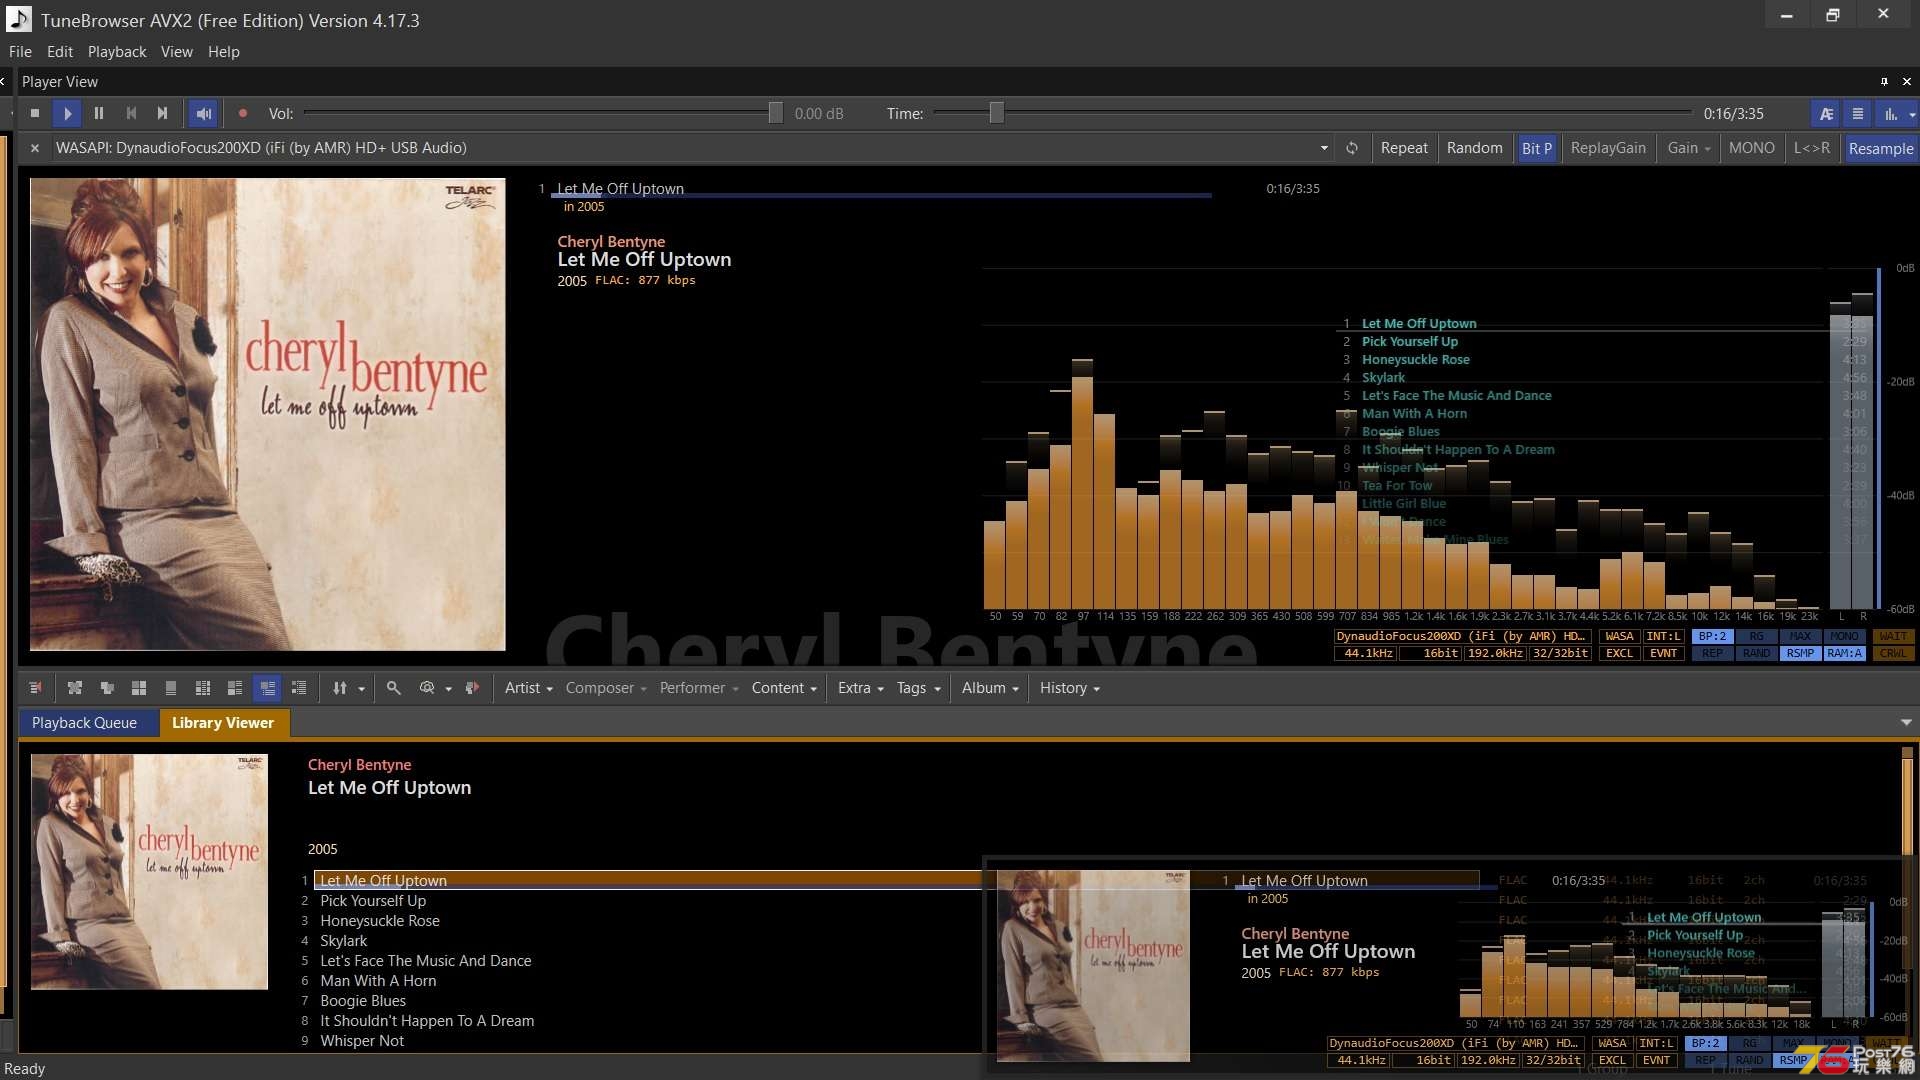Viewport: 1920px width, 1080px height.
Task: Open the Edit menu
Action: tap(60, 52)
